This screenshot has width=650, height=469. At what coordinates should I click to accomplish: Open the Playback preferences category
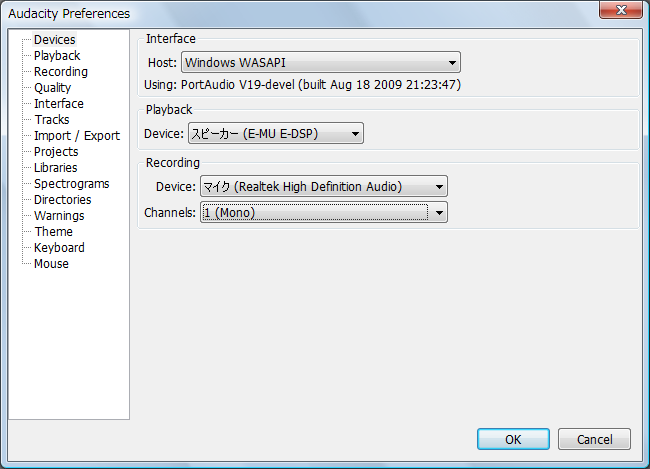pos(57,56)
